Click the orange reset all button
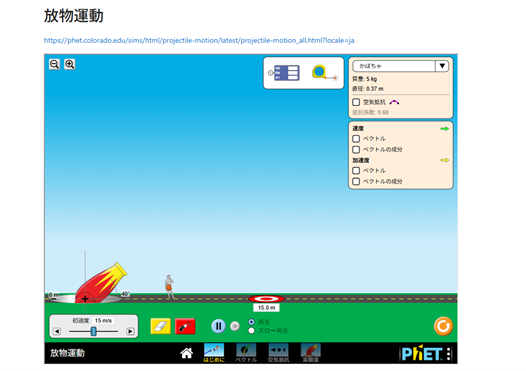 pos(443,326)
